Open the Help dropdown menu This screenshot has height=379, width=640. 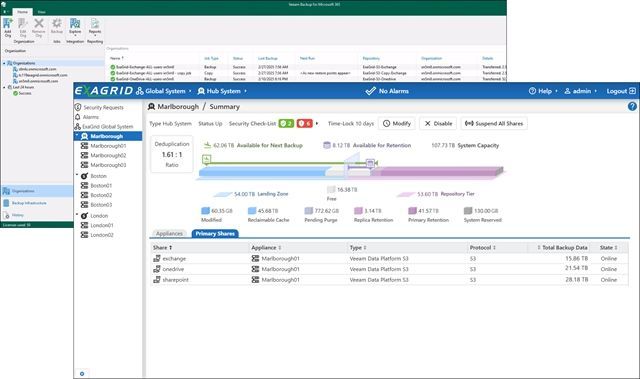(543, 91)
